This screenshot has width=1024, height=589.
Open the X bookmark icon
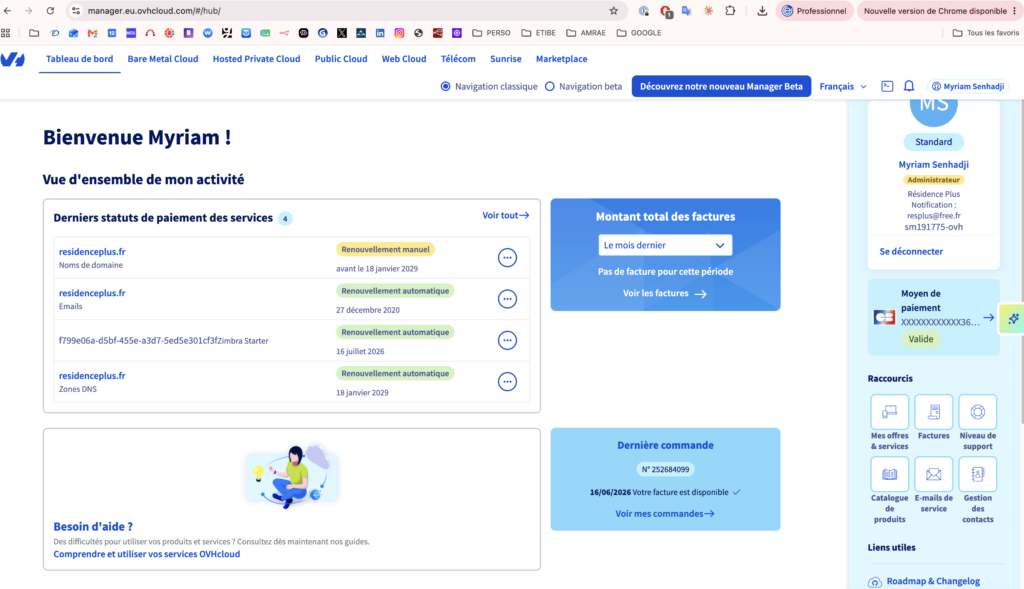[342, 33]
